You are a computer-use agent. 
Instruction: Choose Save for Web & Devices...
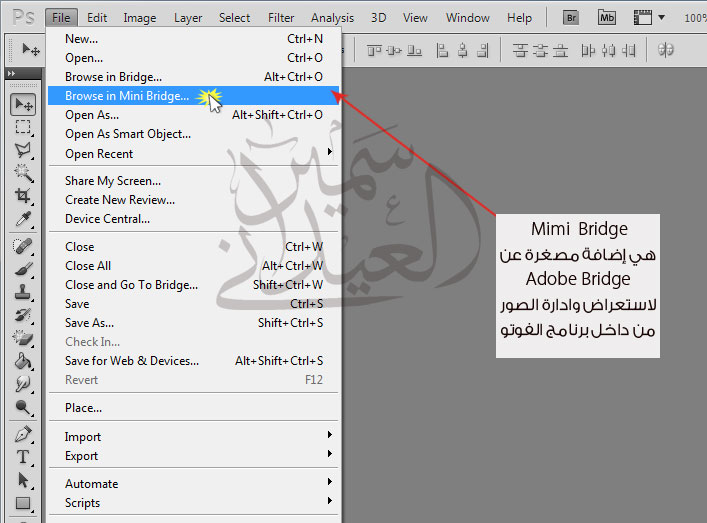click(x=193, y=361)
